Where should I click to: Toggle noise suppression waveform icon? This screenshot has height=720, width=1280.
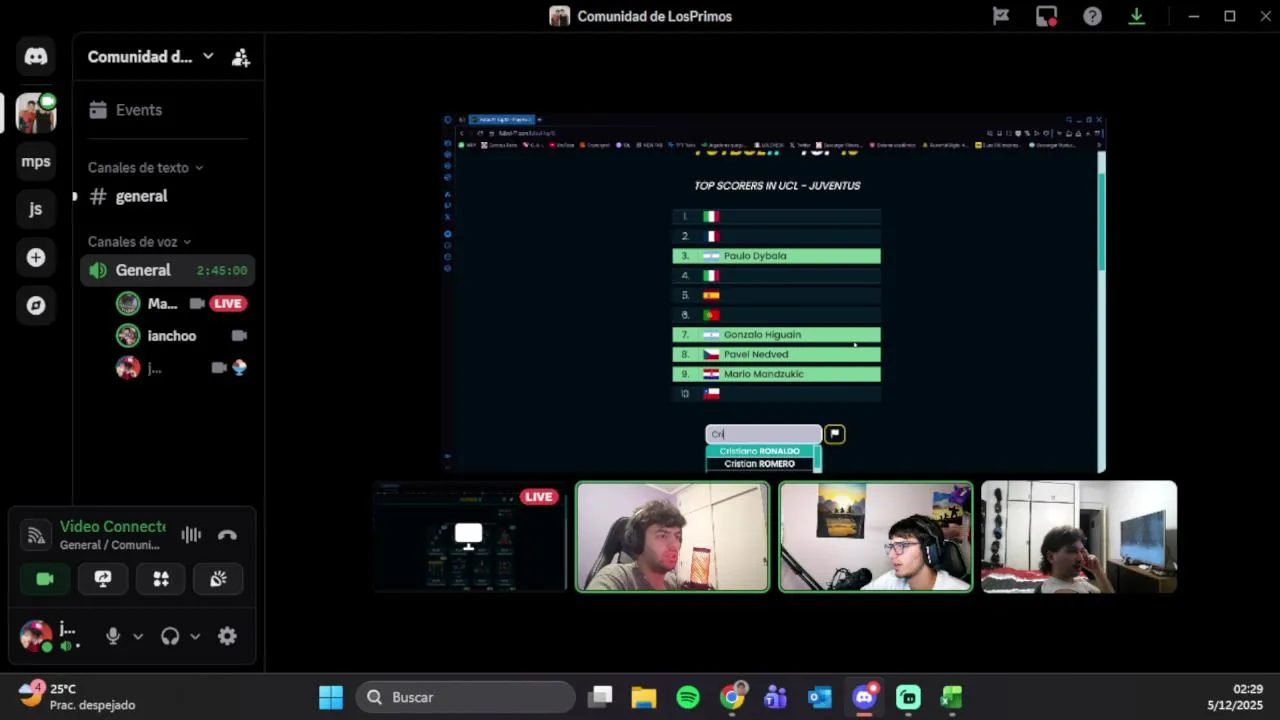(x=191, y=535)
